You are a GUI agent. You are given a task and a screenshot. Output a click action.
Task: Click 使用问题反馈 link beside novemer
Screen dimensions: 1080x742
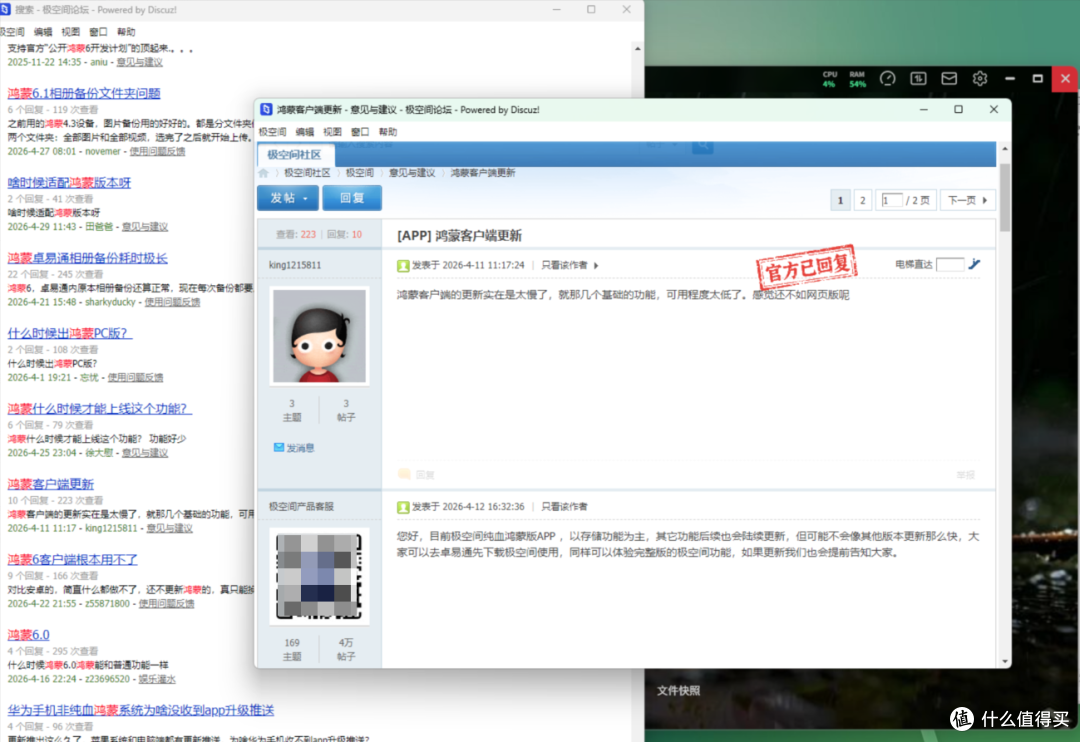point(157,152)
